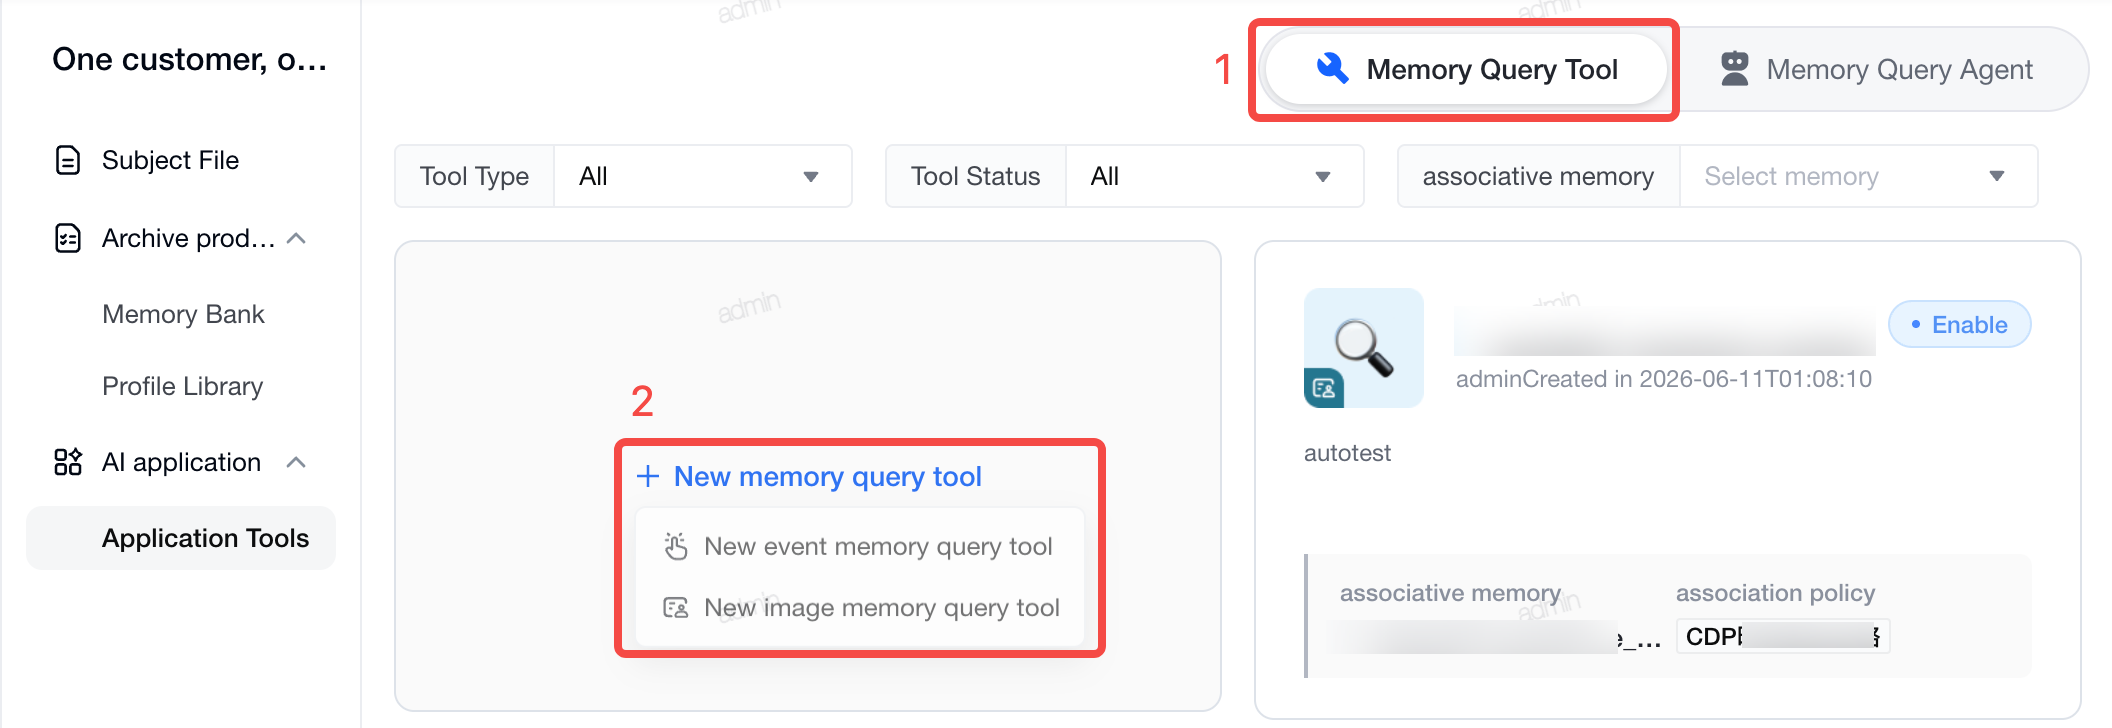Click the event memory hand icon
The height and width of the screenshot is (728, 2112).
(676, 546)
